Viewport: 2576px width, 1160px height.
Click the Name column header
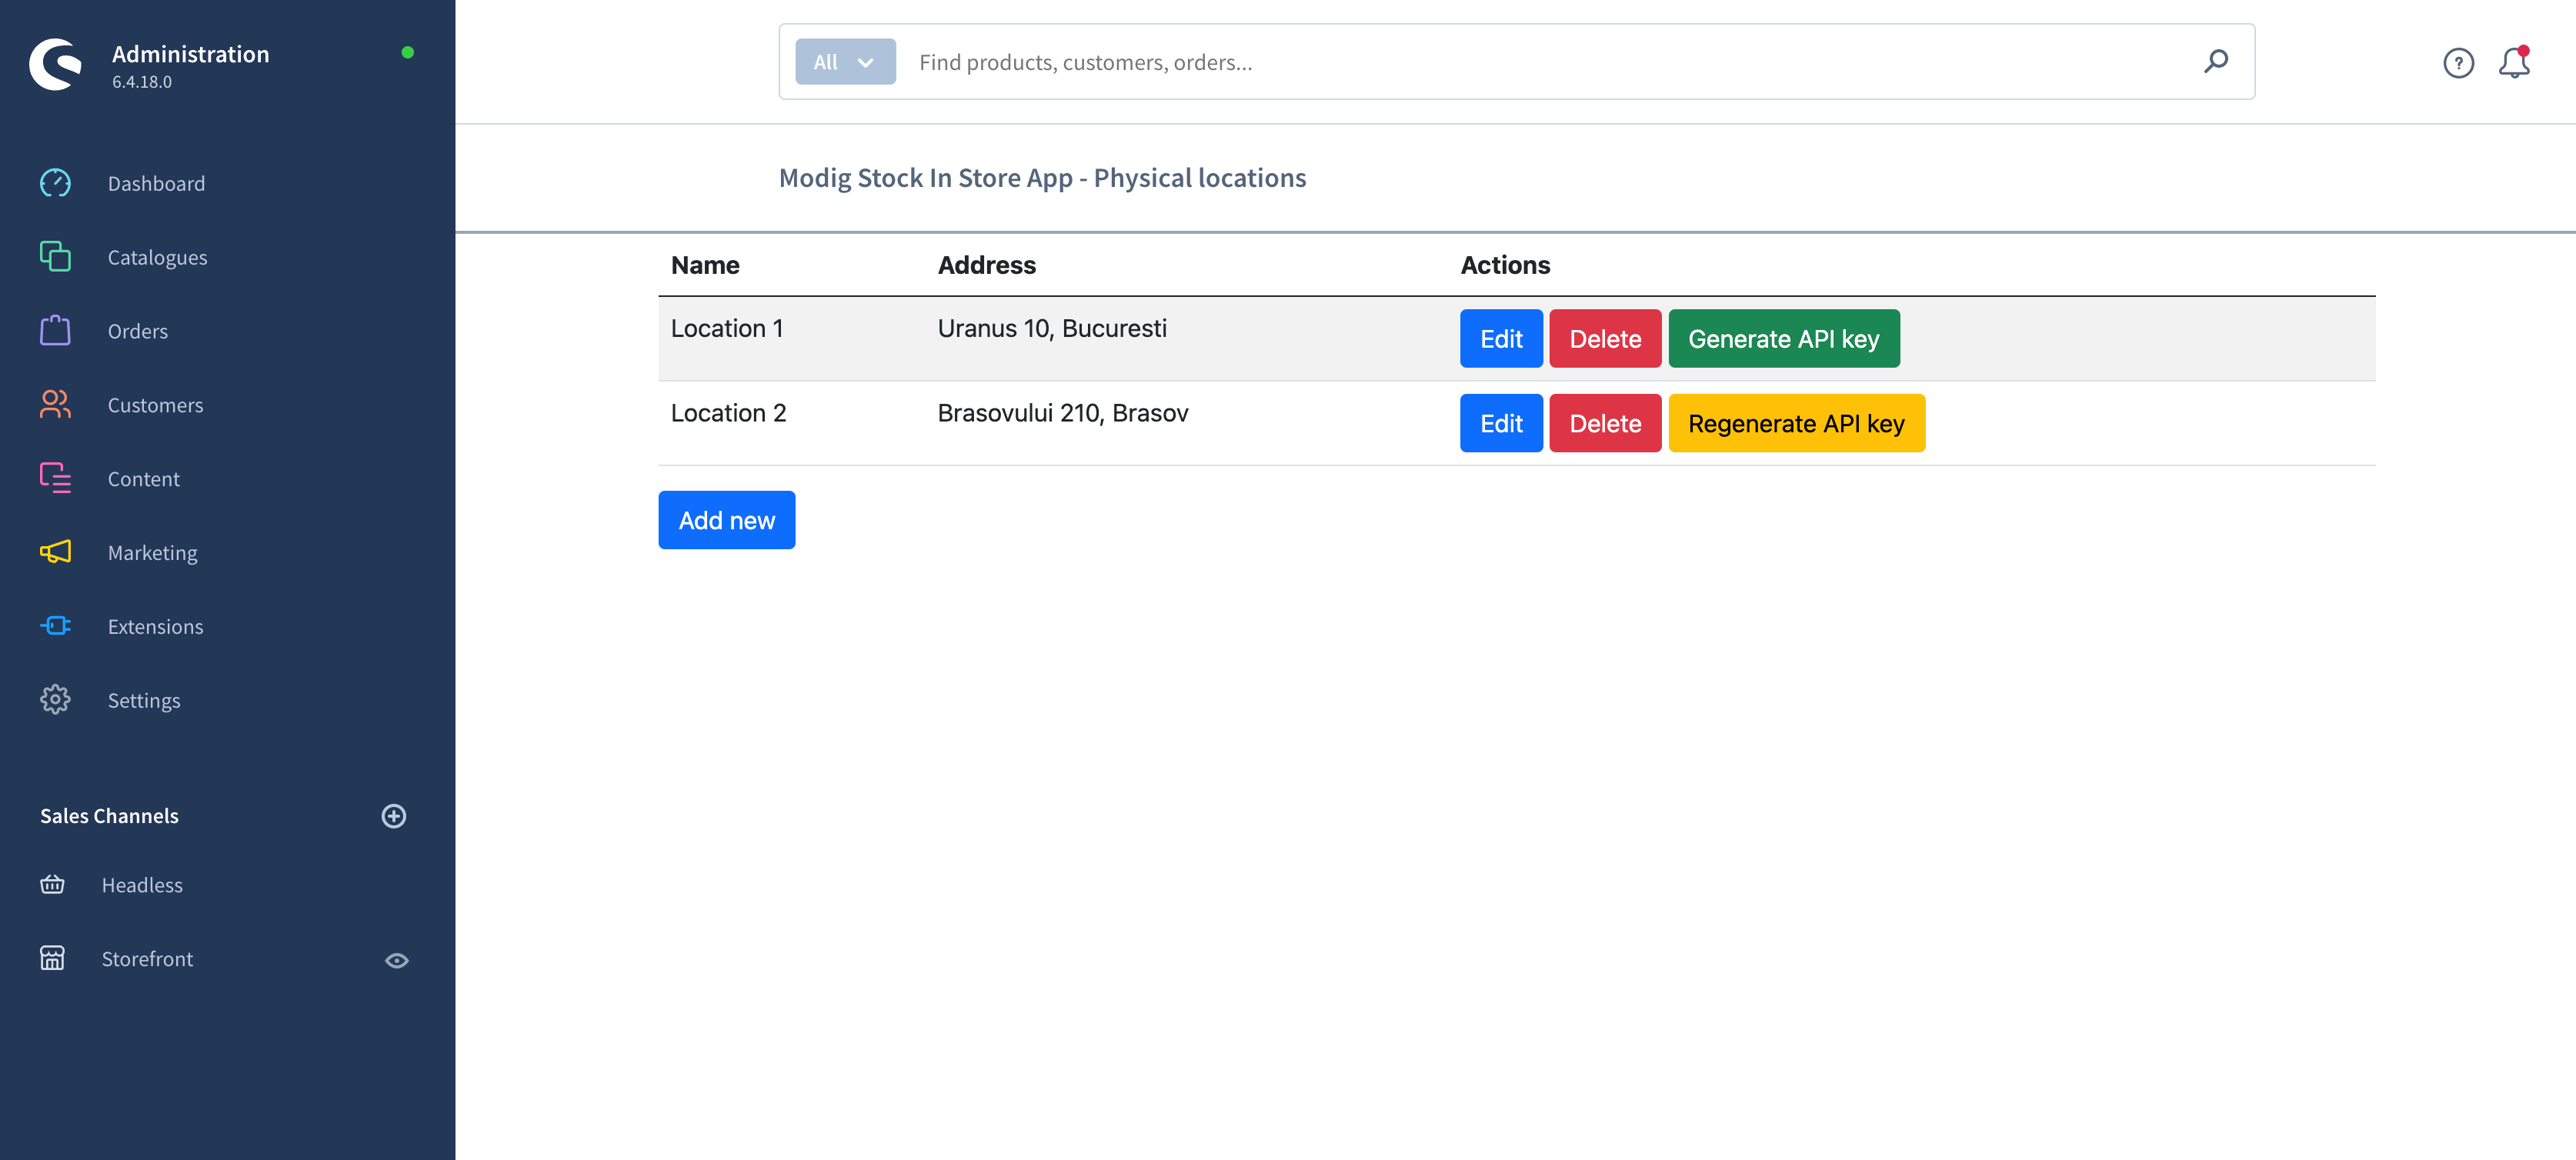(705, 265)
